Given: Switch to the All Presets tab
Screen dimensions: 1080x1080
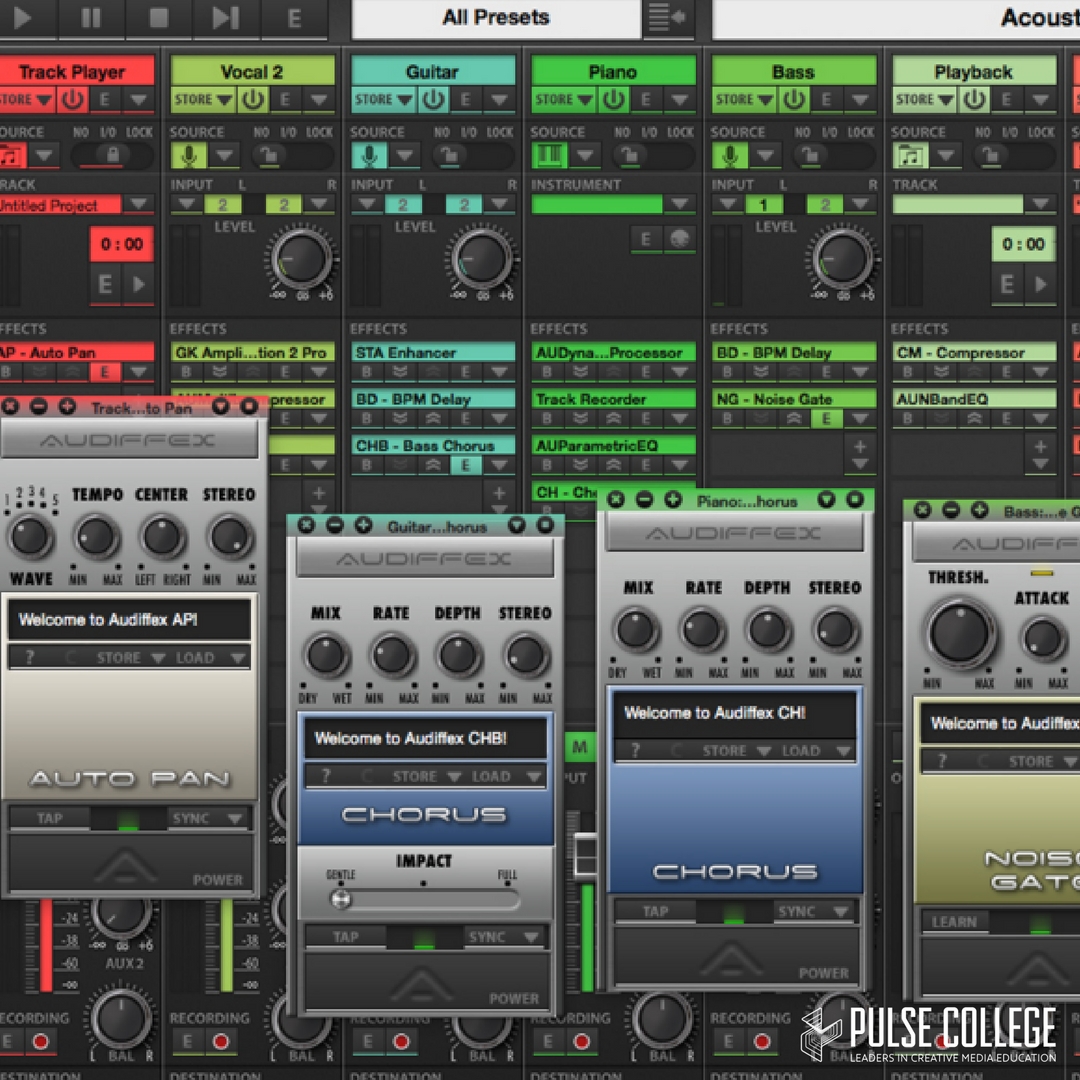Looking at the screenshot, I should [495, 17].
